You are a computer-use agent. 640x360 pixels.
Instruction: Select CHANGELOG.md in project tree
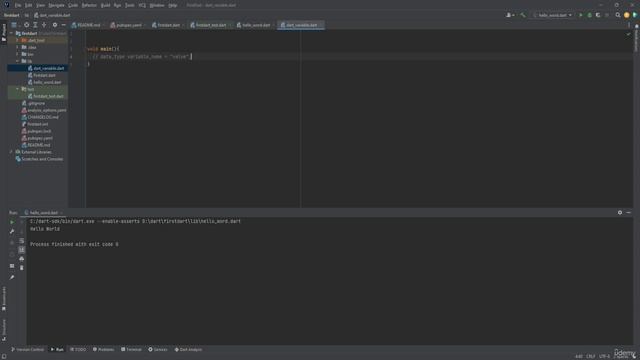point(40,117)
